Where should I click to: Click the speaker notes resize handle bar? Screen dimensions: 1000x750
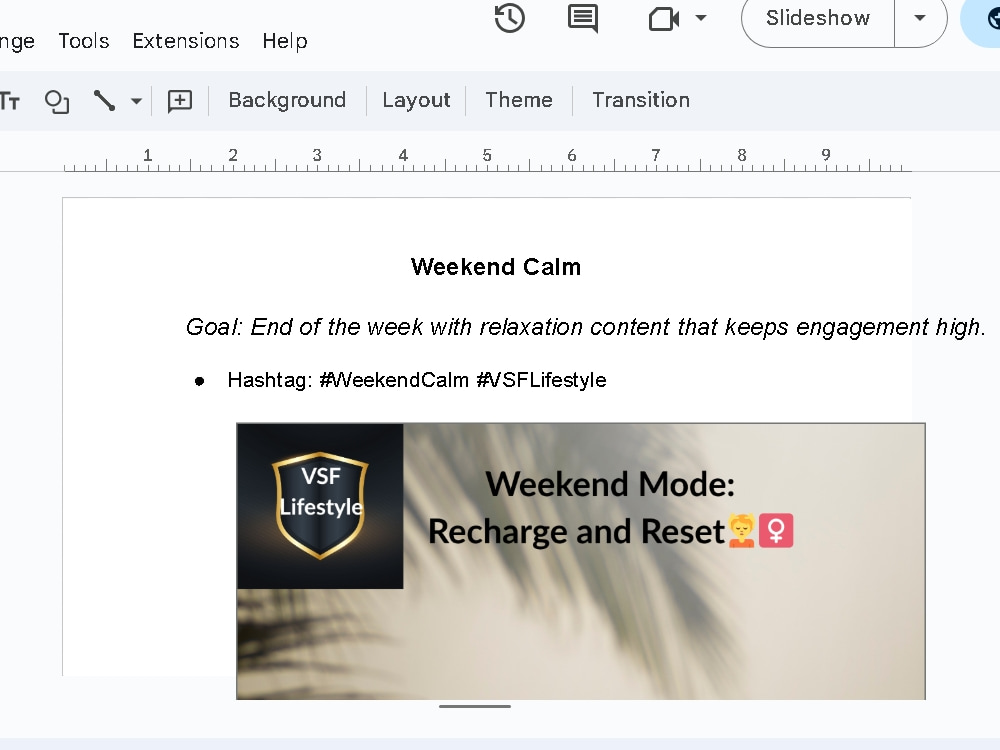(474, 706)
